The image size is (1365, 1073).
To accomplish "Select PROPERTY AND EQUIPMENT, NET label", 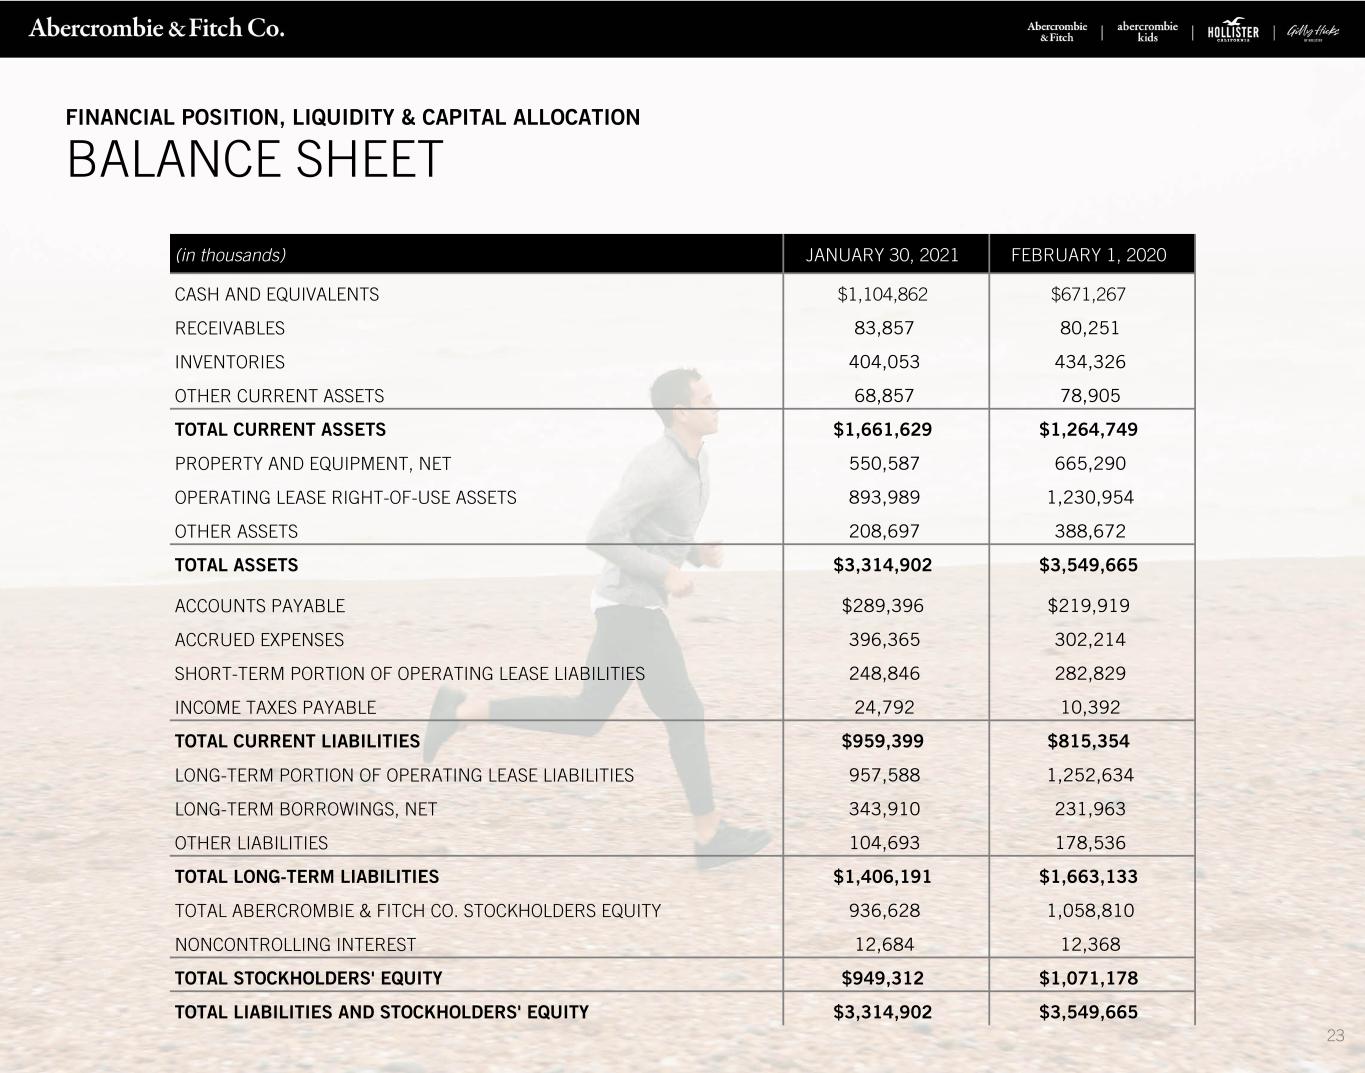I will (x=313, y=464).
